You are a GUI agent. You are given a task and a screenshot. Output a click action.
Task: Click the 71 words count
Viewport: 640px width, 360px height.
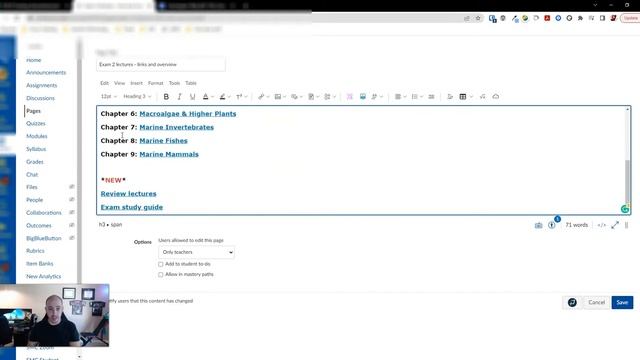(576, 225)
